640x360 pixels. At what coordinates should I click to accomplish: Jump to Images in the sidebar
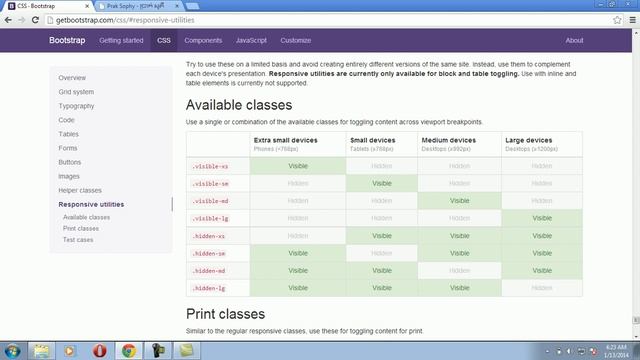click(69, 176)
